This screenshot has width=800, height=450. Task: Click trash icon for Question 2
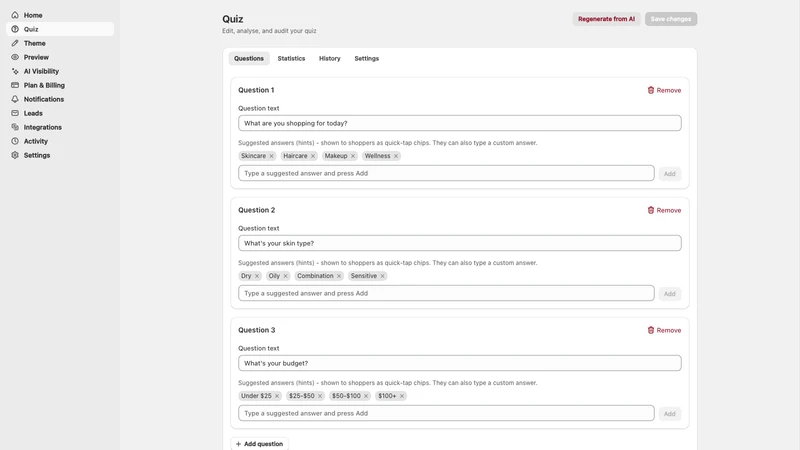tap(651, 210)
